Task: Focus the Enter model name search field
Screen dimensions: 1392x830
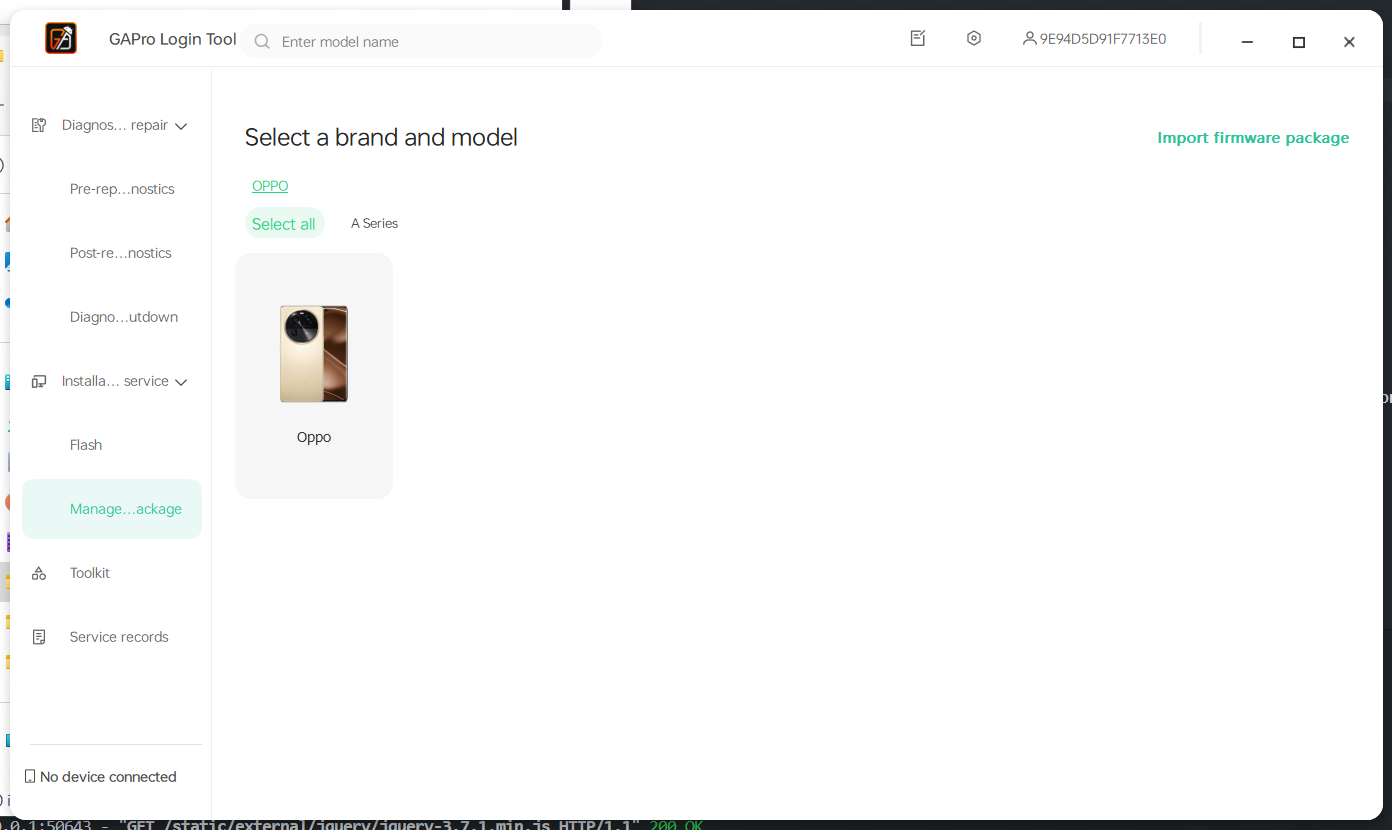Action: click(x=421, y=41)
